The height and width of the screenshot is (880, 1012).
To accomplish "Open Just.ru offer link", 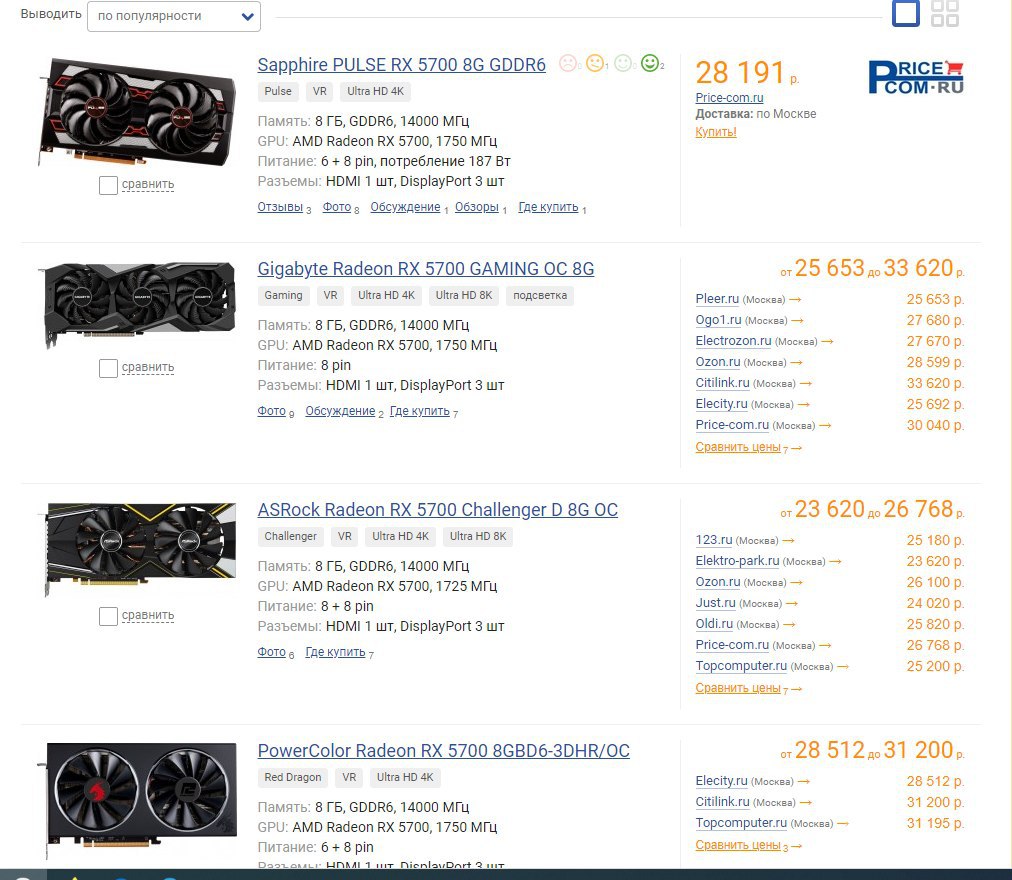I will click(x=715, y=603).
